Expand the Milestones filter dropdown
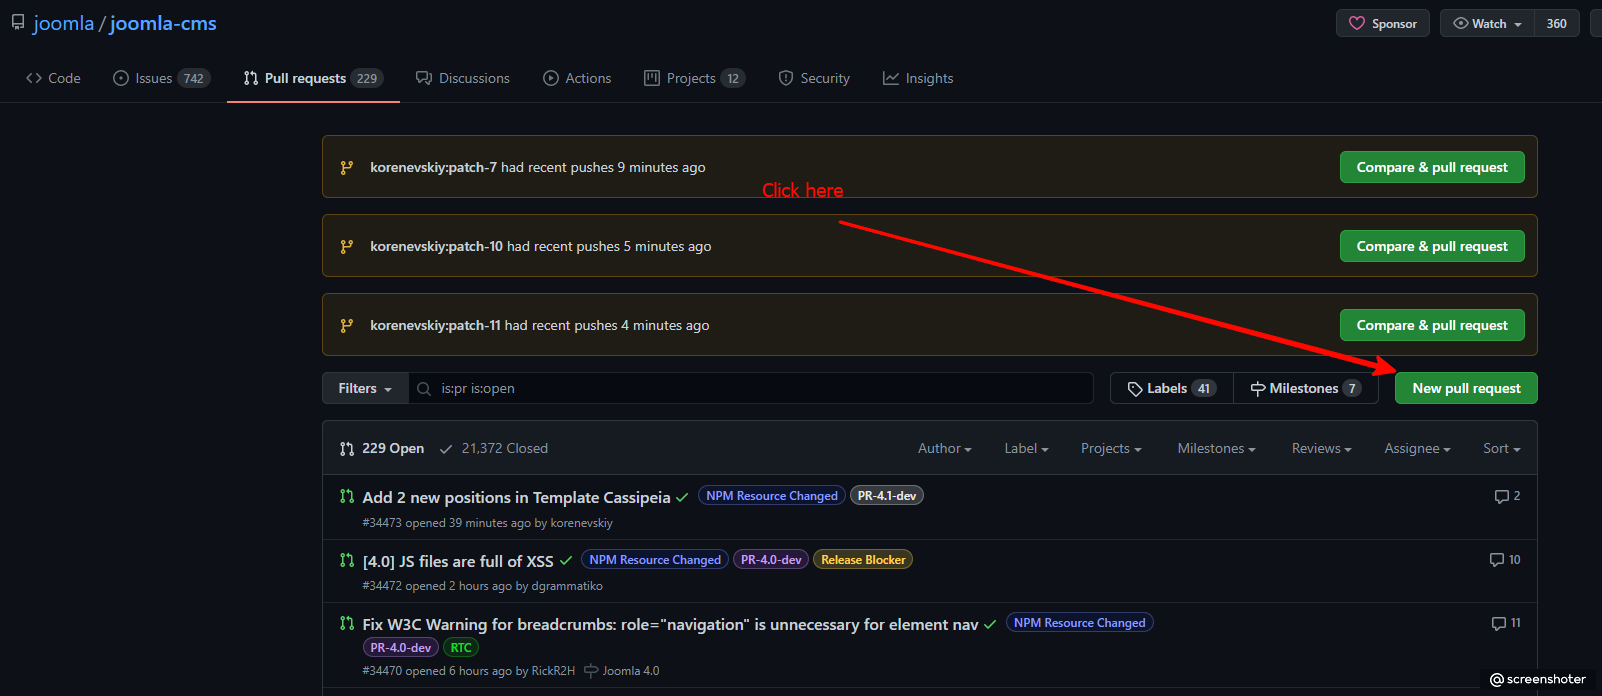Screen dimensions: 1602x696 (1216, 448)
